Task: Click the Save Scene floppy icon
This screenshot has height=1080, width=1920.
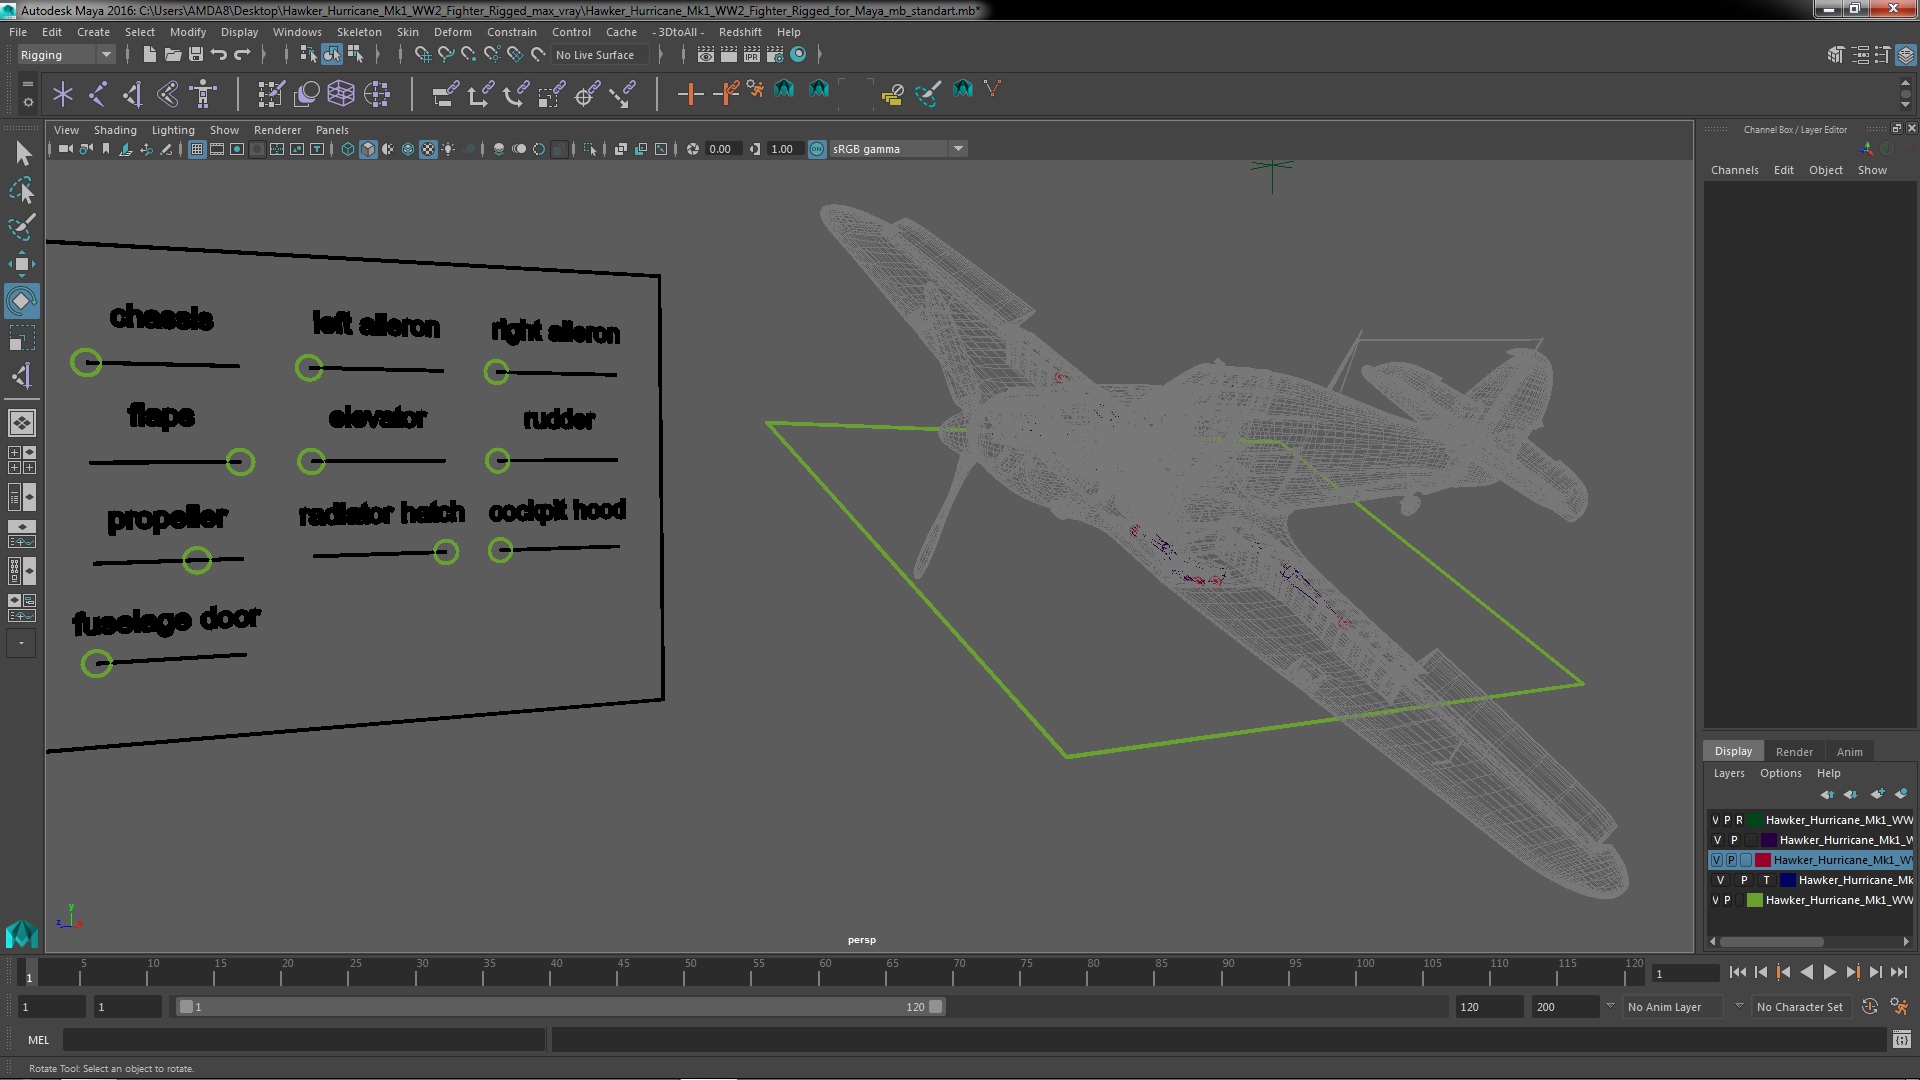Action: [196, 55]
